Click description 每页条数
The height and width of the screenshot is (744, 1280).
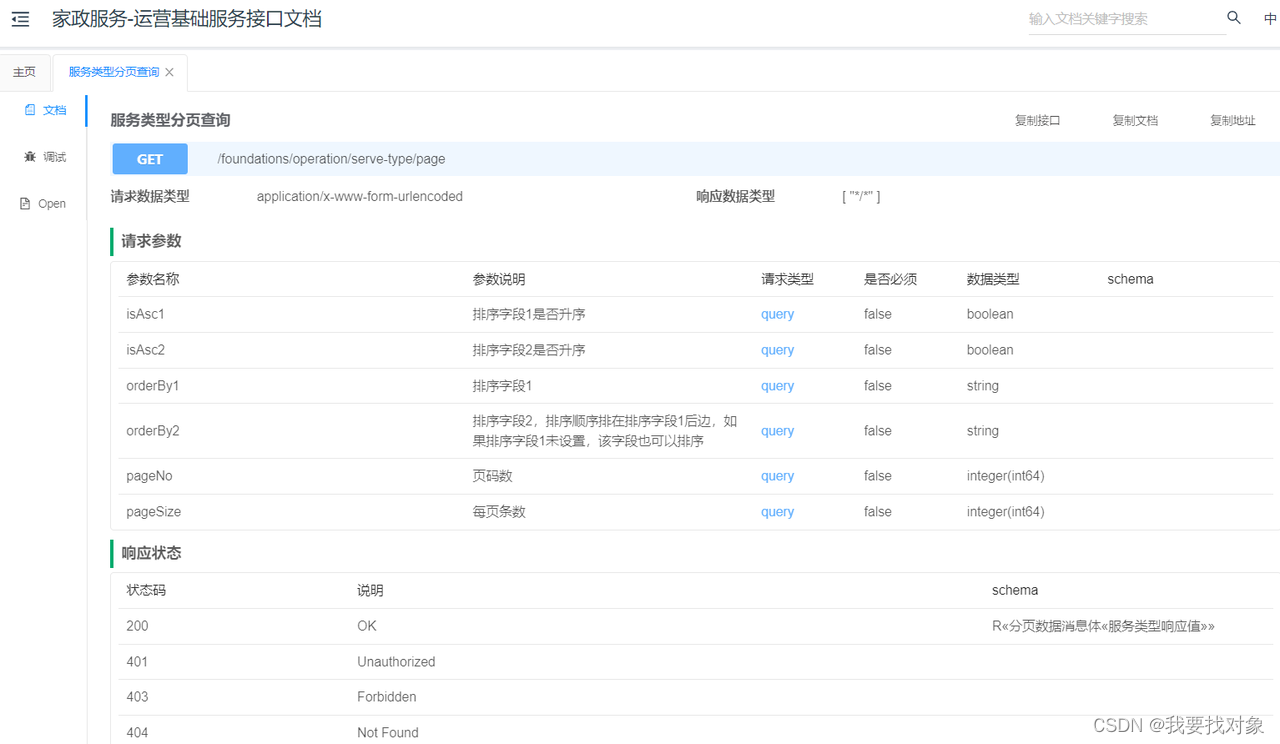tap(499, 512)
